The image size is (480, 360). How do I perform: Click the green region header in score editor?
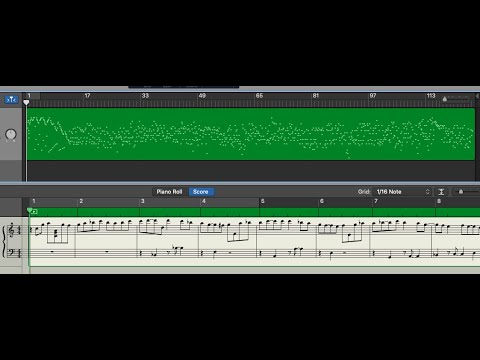point(255,212)
